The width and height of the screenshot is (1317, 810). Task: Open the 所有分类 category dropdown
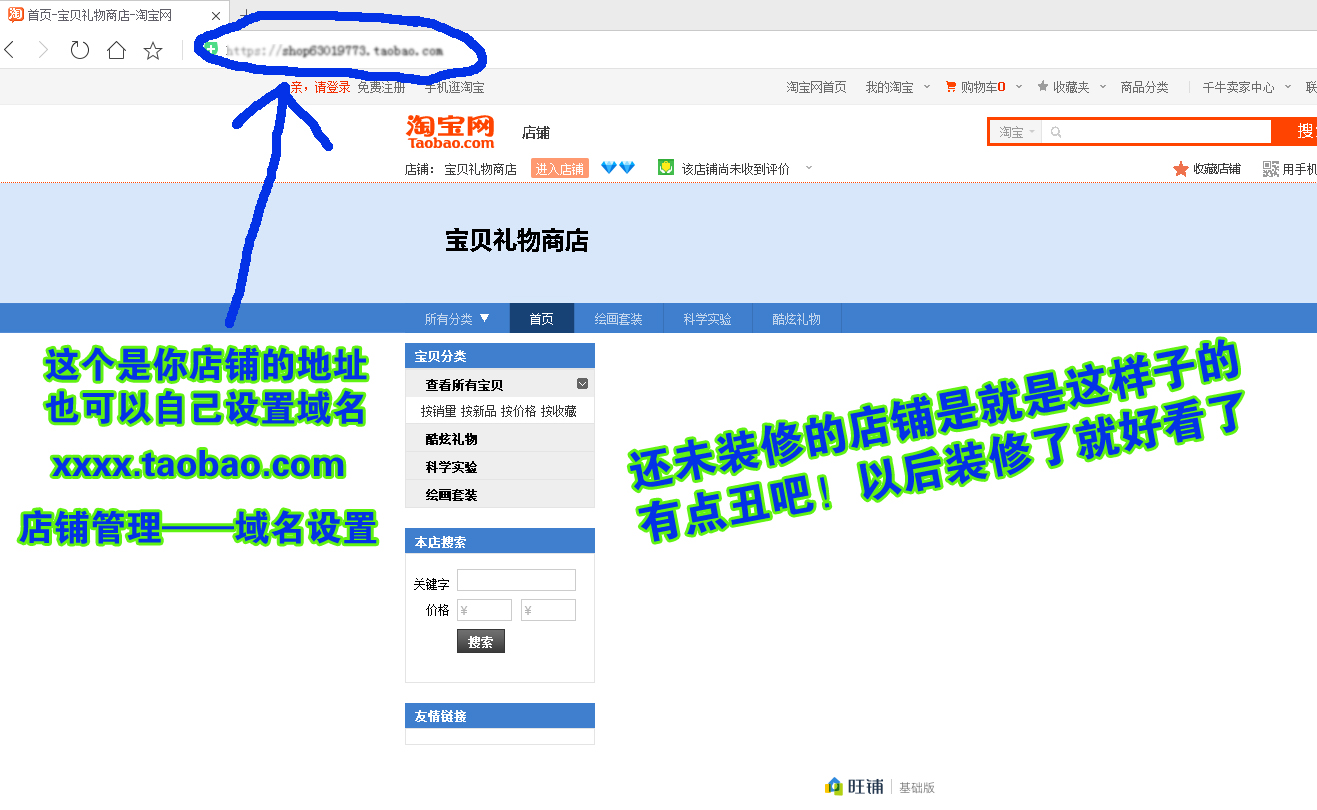coord(456,317)
